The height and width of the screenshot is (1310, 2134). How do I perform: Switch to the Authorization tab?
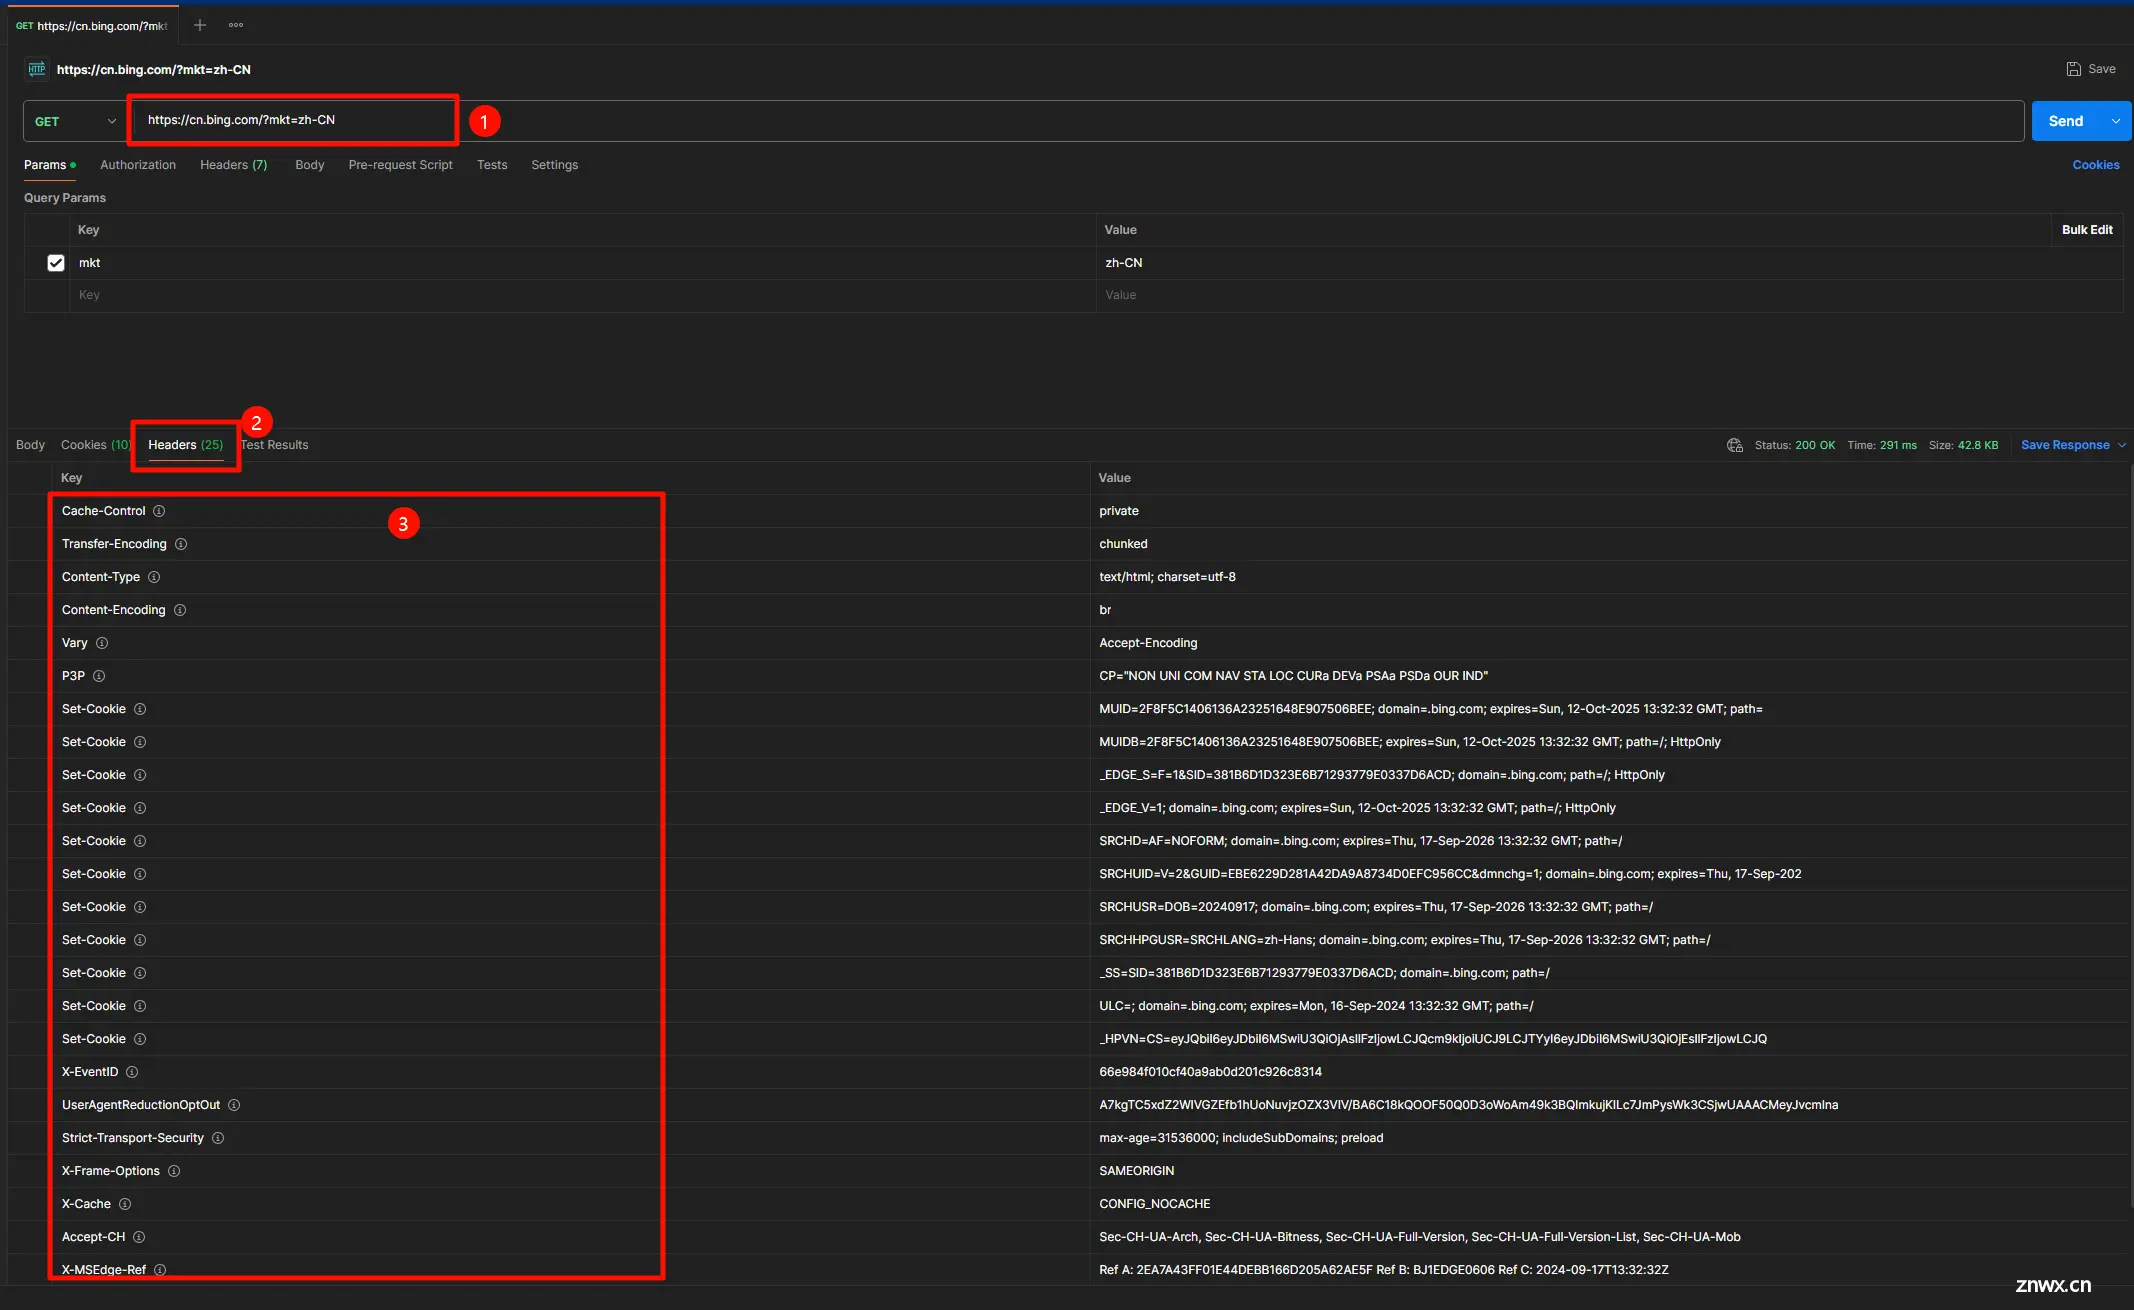138,165
